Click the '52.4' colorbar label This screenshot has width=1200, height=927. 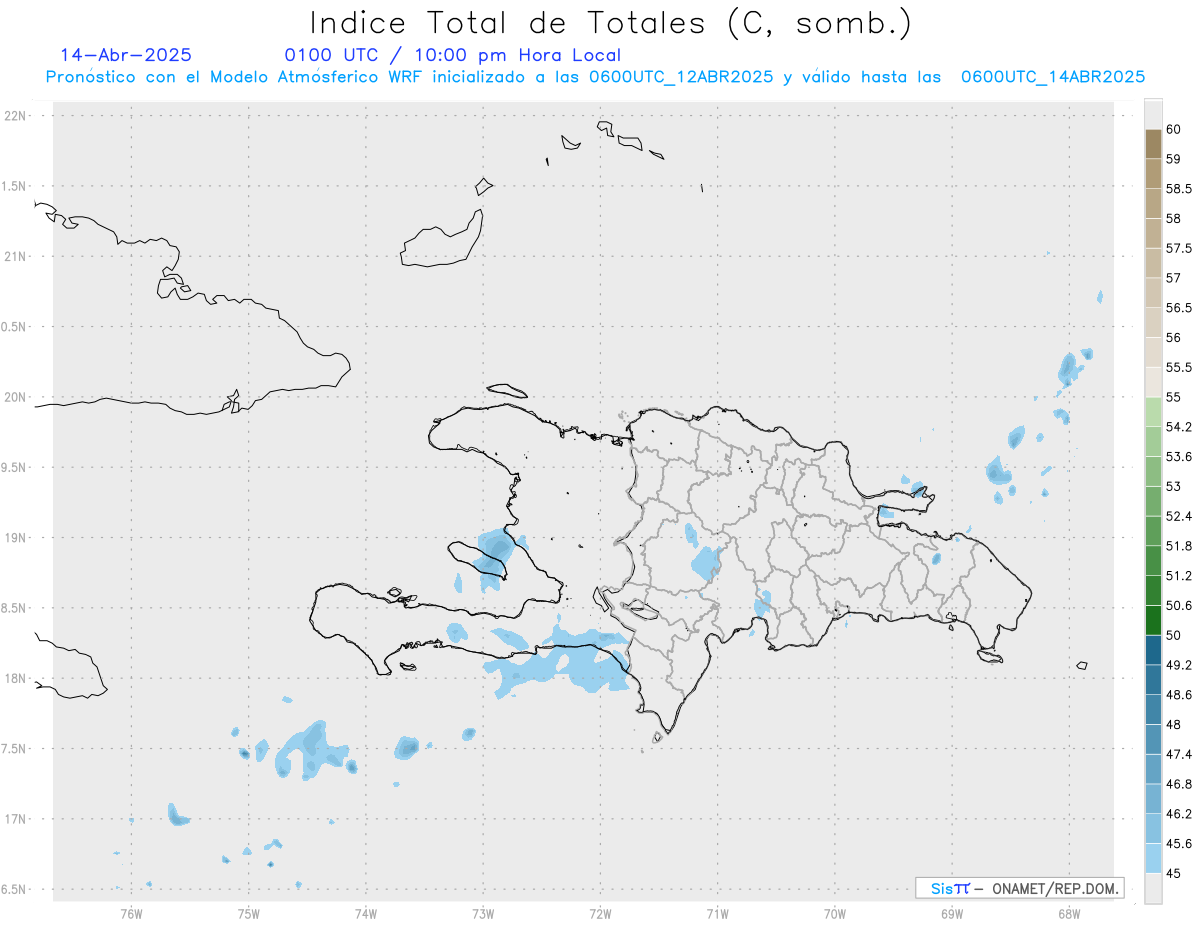[x=1179, y=516]
